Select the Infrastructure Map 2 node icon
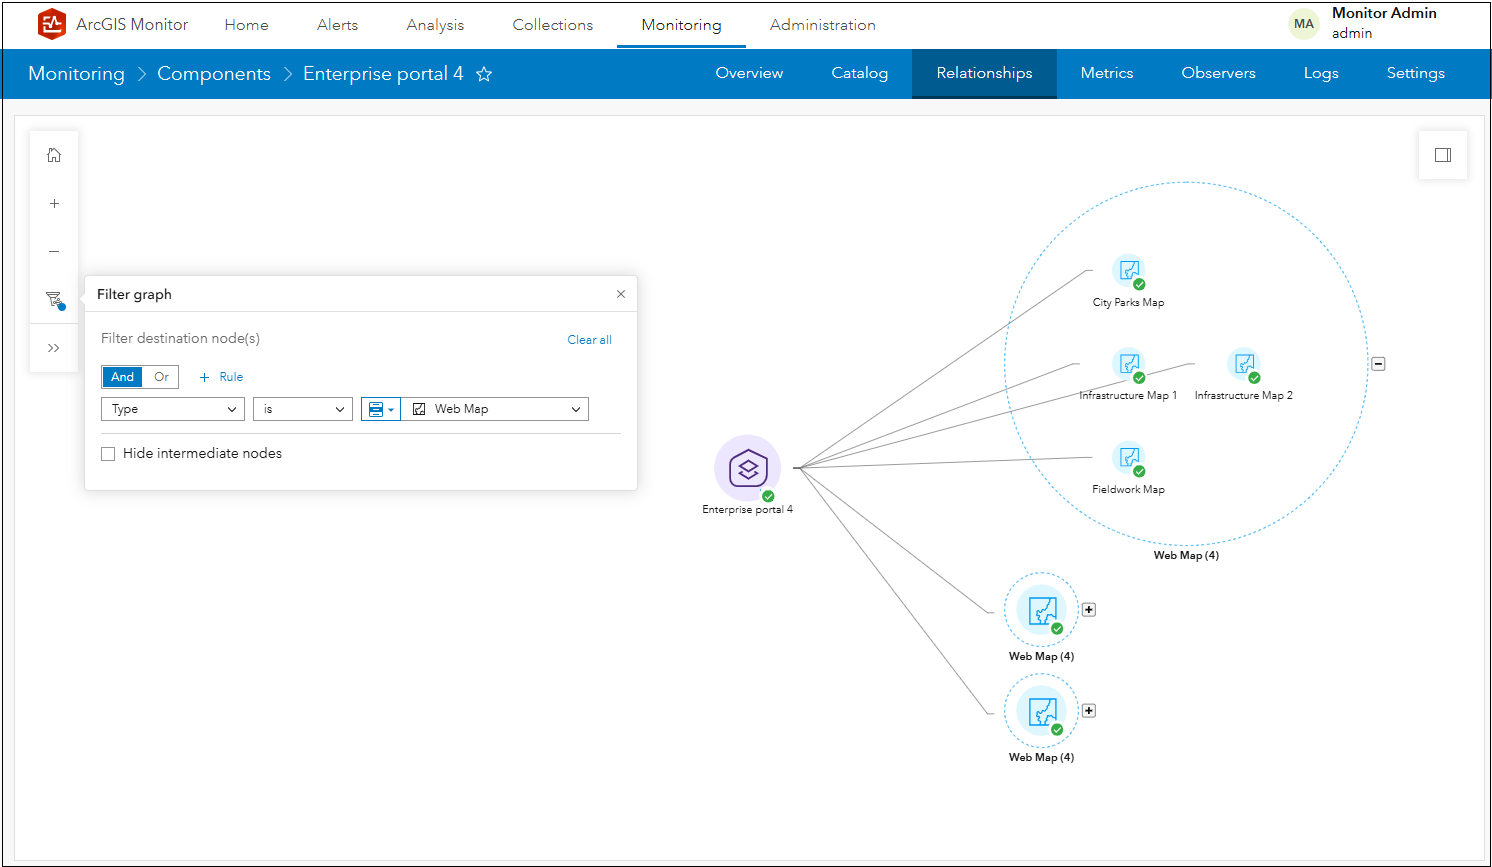1492x867 pixels. pos(1244,364)
